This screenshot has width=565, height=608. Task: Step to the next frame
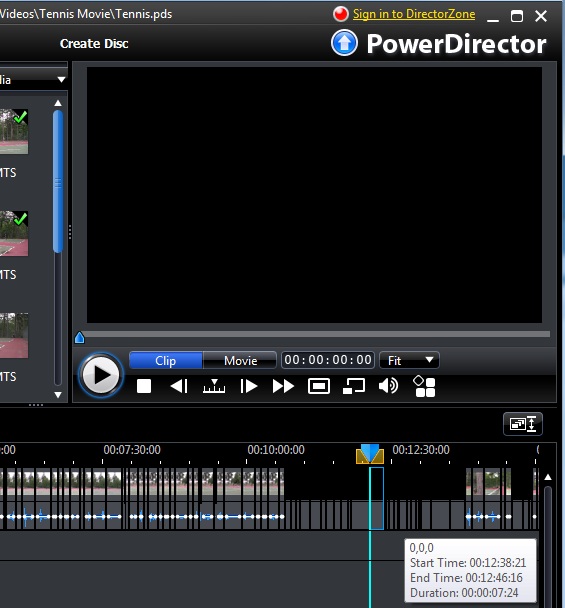pyautogui.click(x=249, y=386)
